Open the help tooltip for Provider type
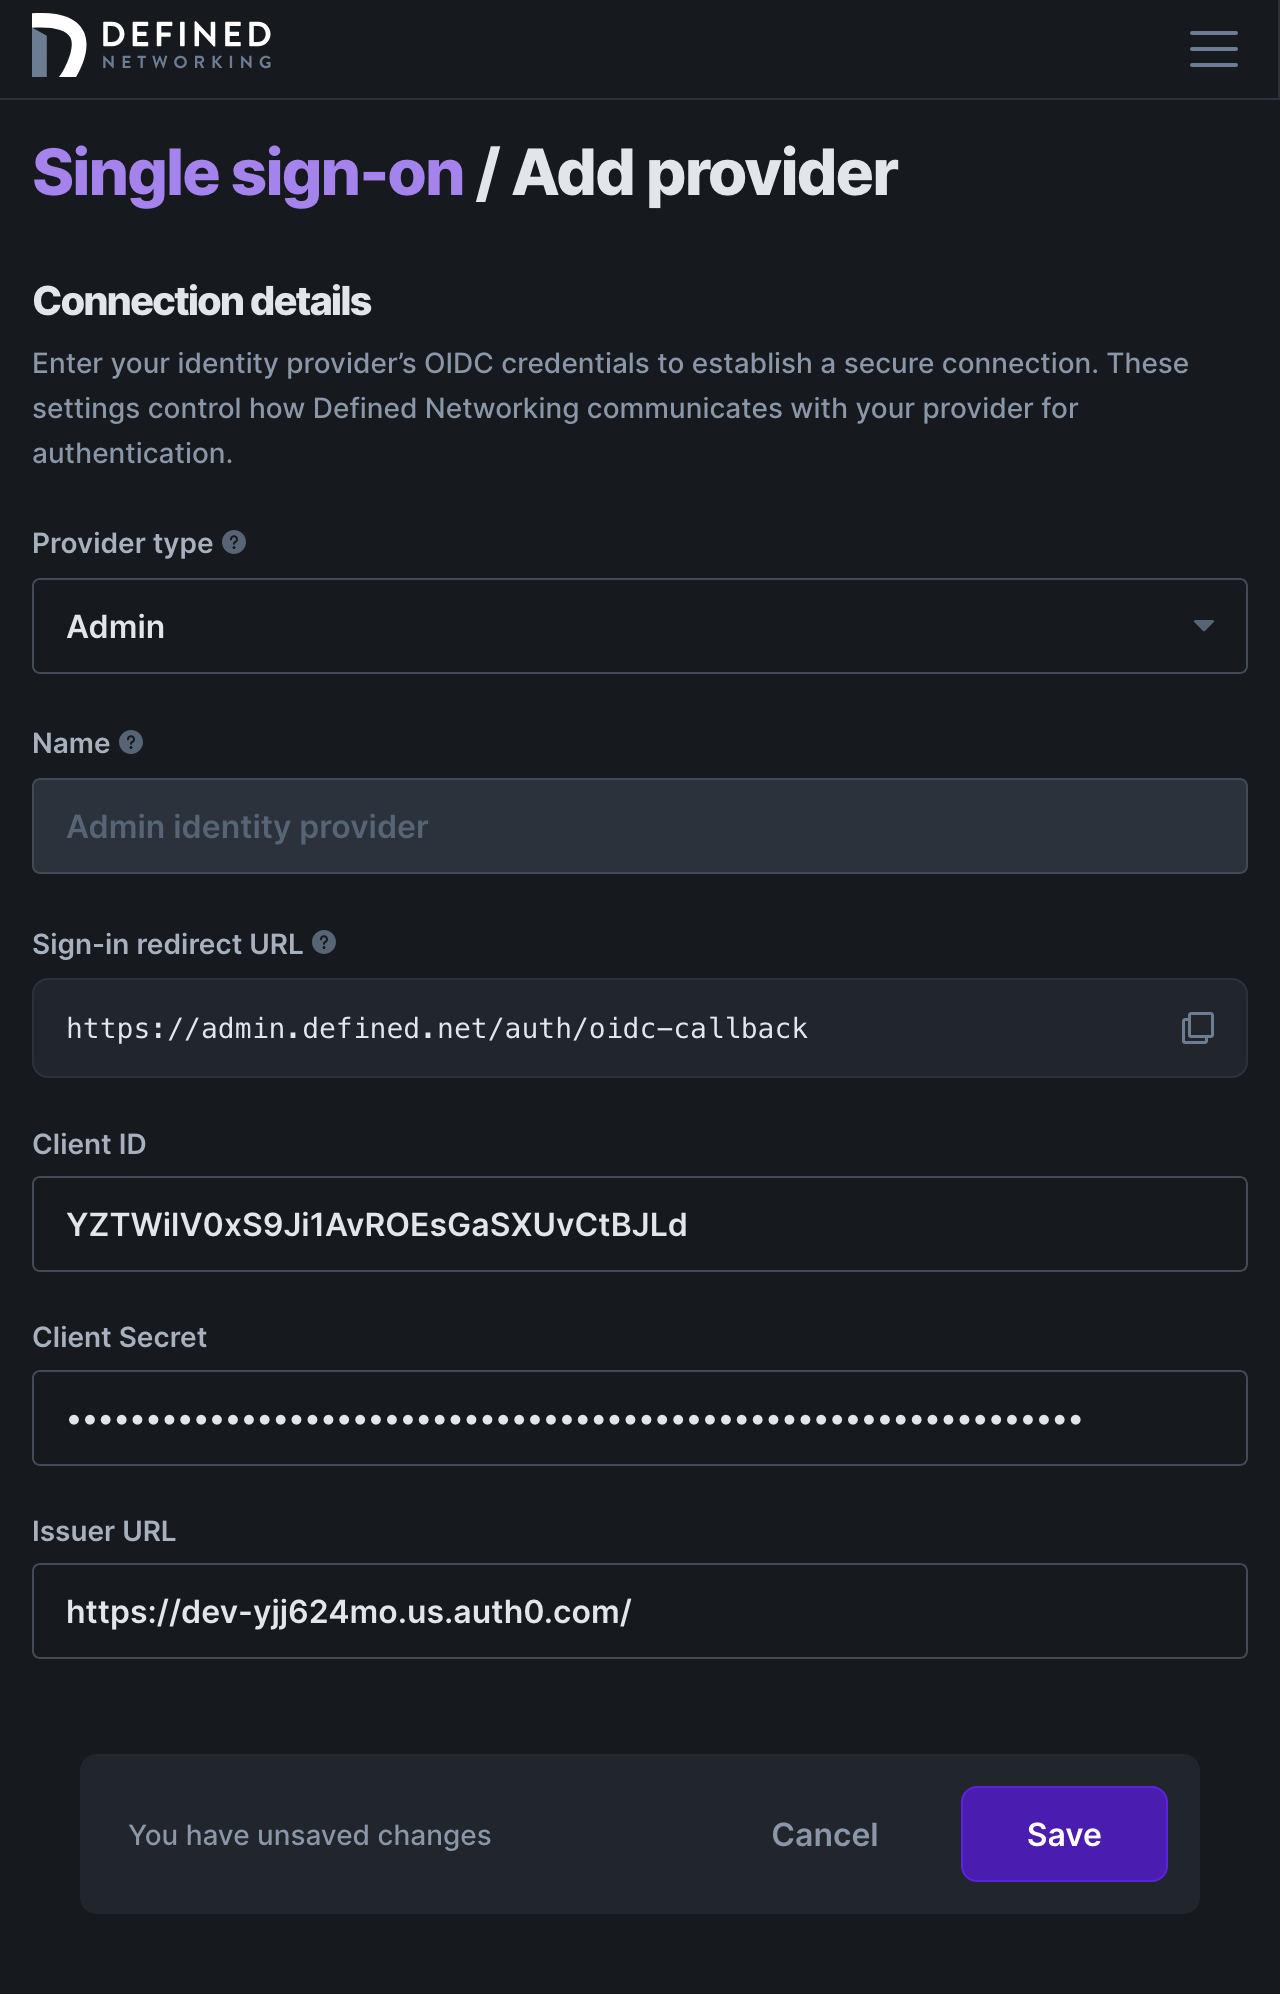Image resolution: width=1280 pixels, height=1994 pixels. pyautogui.click(x=234, y=542)
